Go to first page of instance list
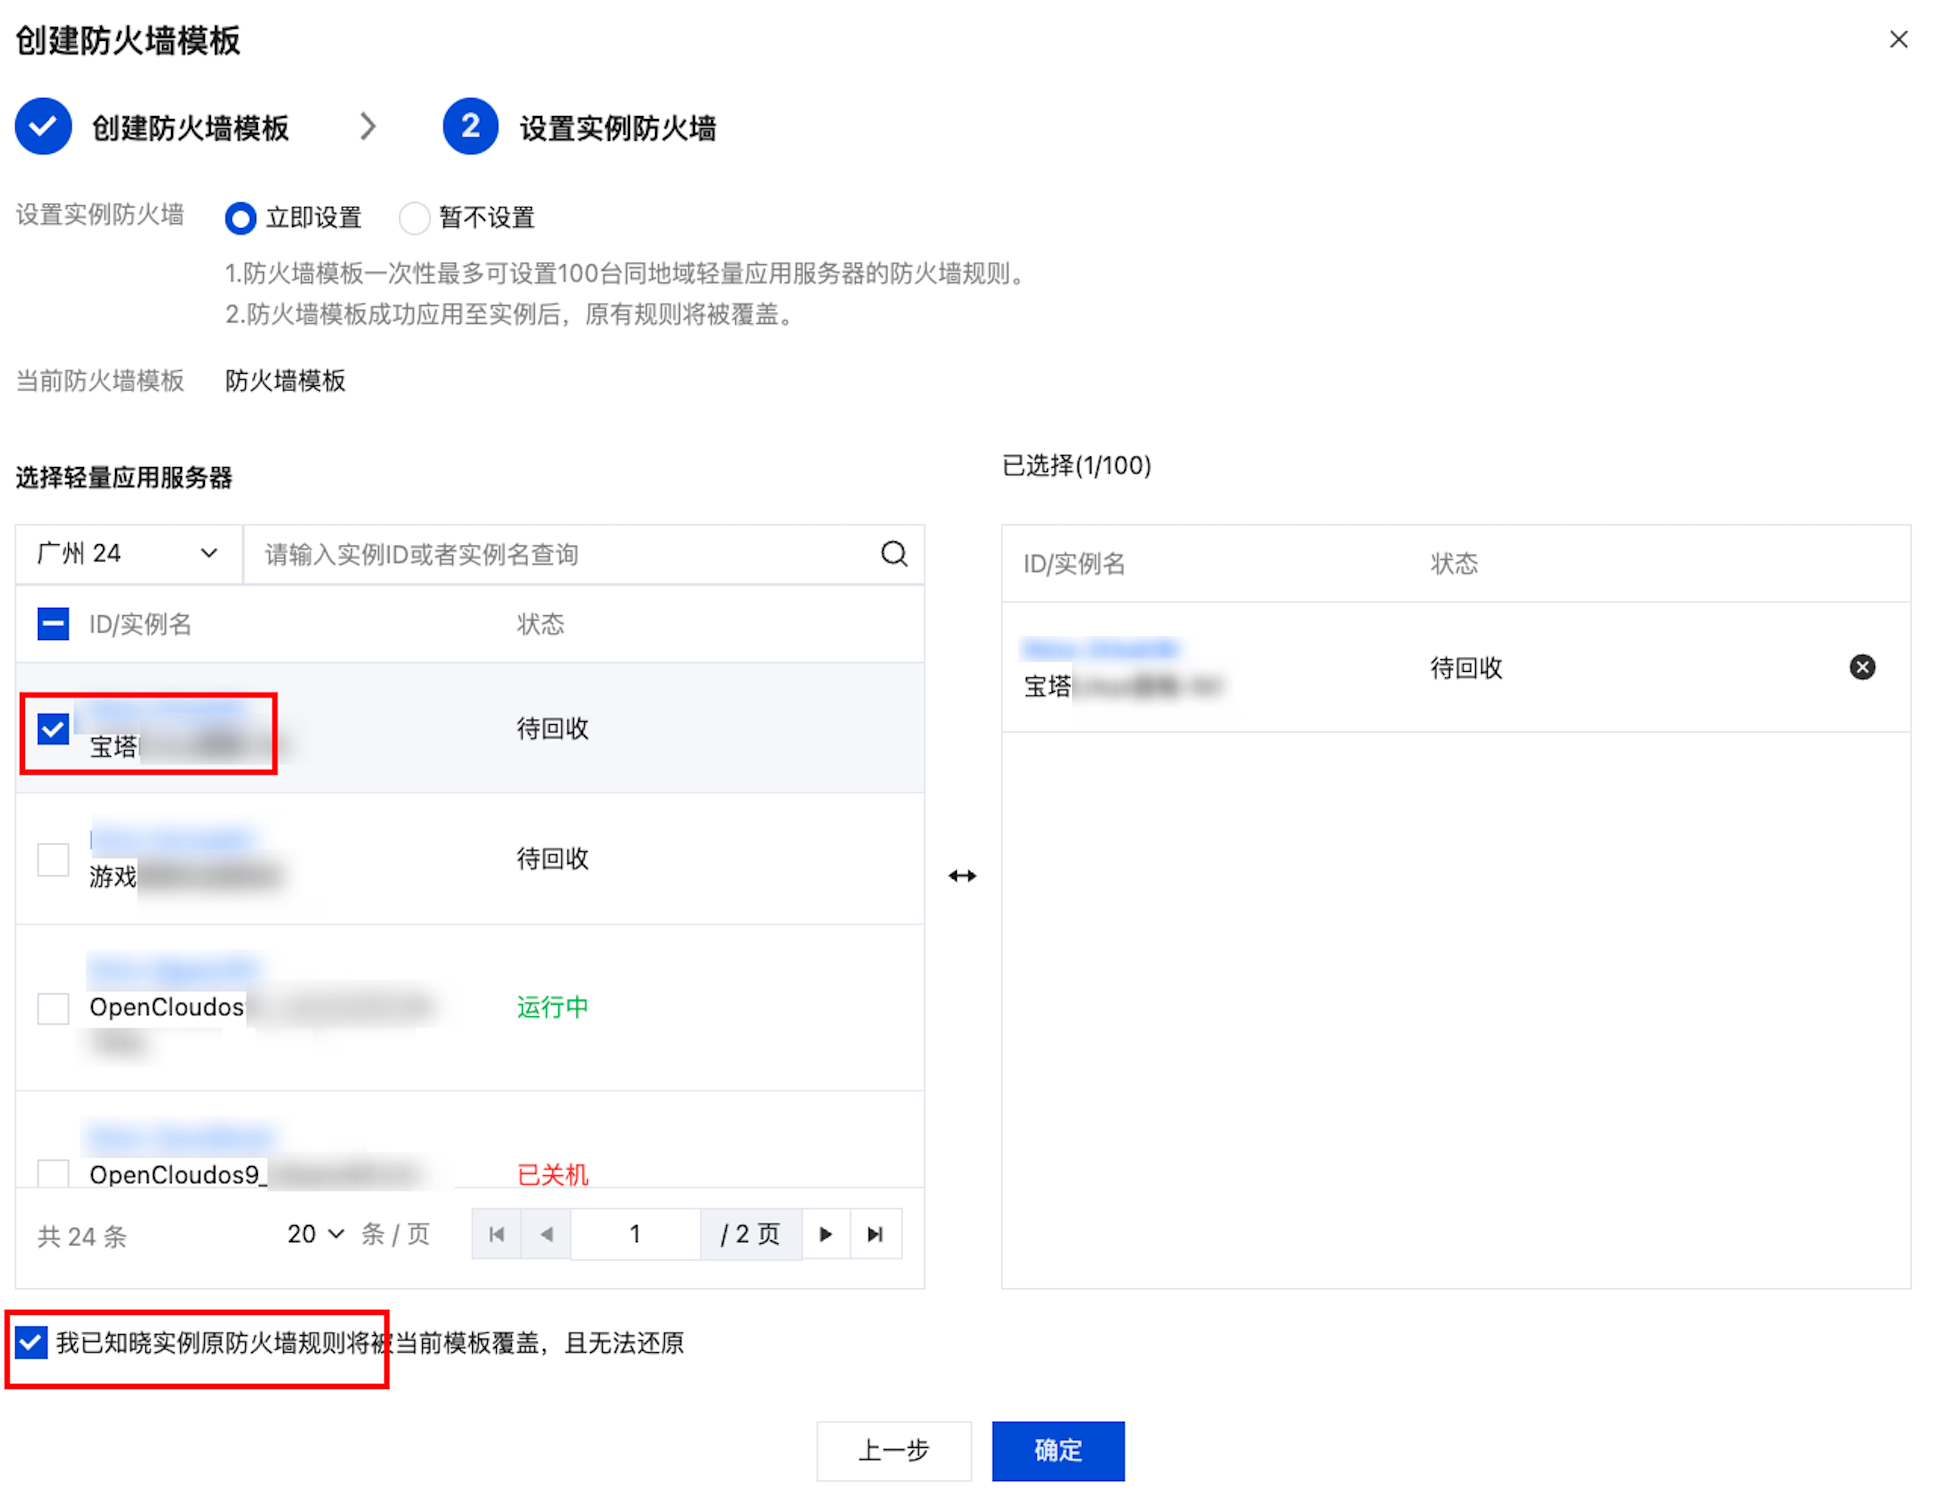Viewport: 1936px width, 1506px height. click(496, 1234)
